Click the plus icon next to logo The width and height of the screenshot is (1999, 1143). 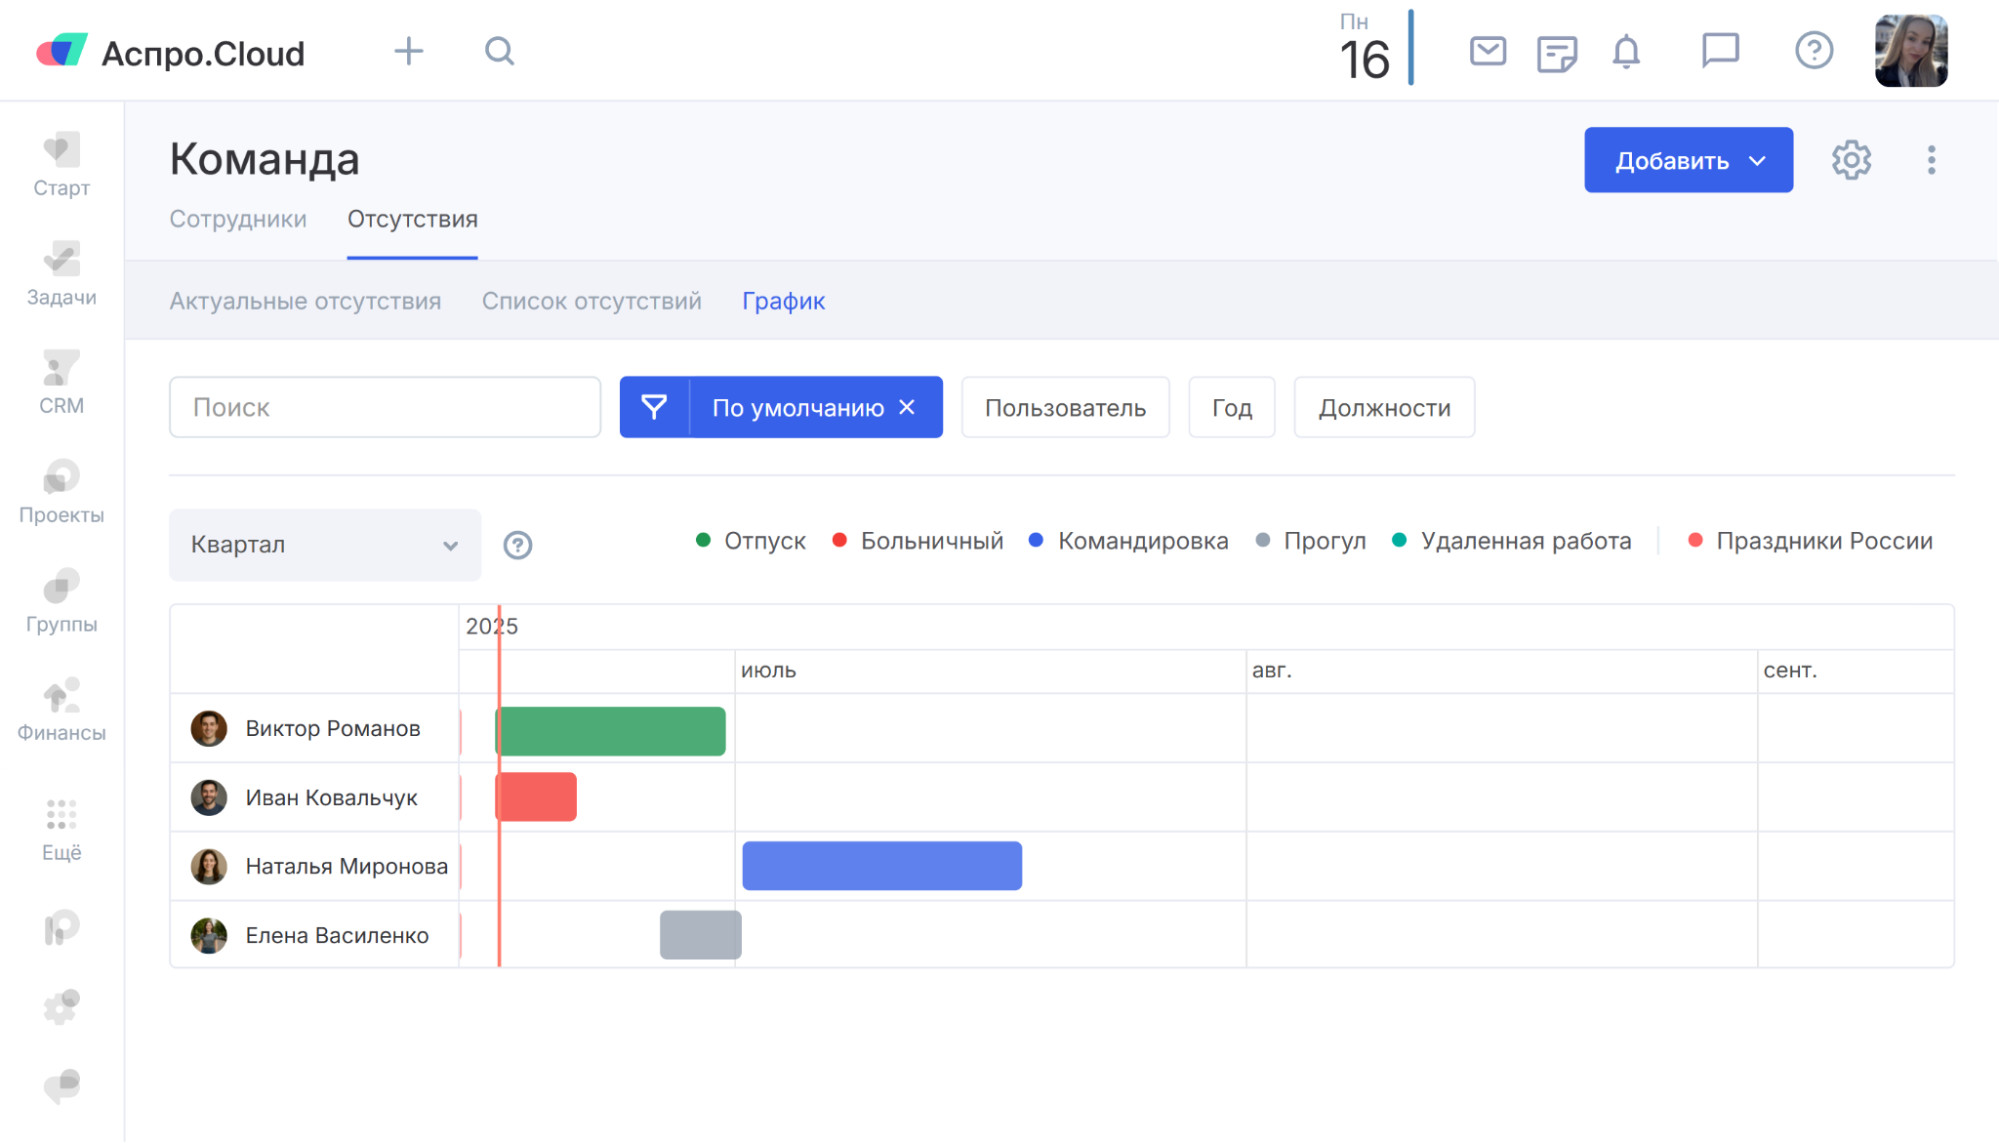coord(408,51)
